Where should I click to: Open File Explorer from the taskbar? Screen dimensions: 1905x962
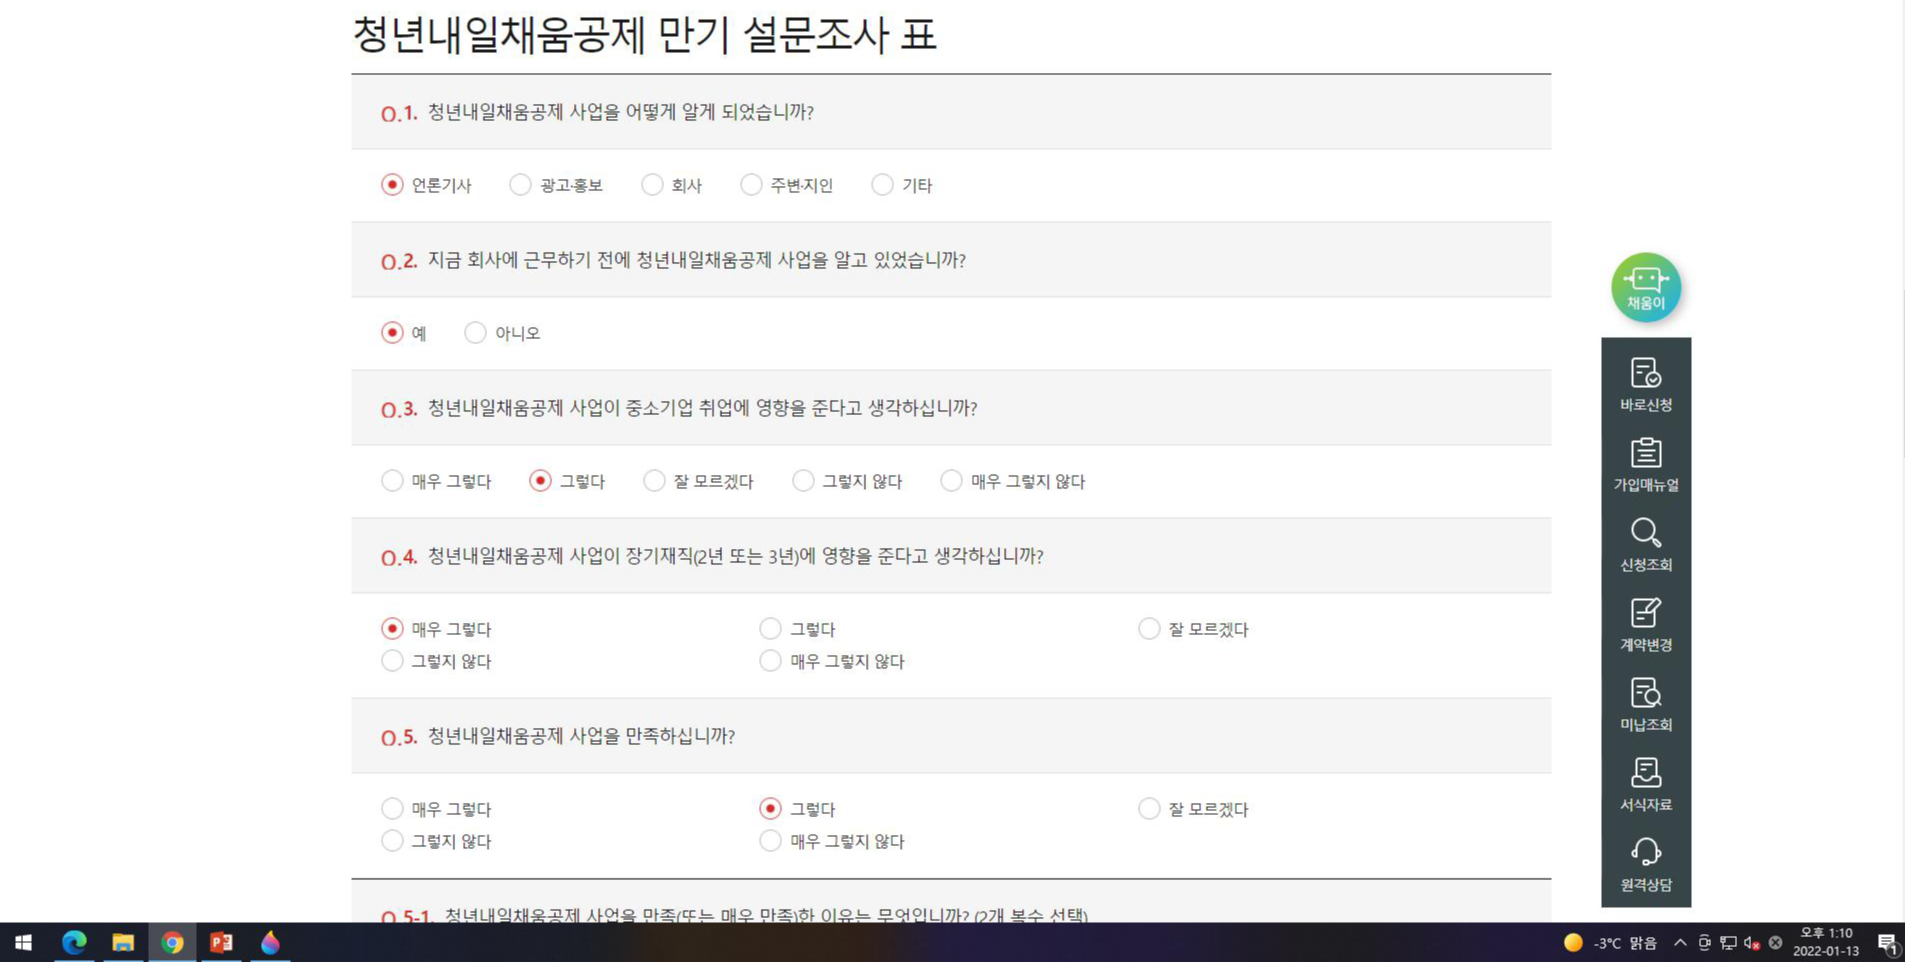coord(123,942)
